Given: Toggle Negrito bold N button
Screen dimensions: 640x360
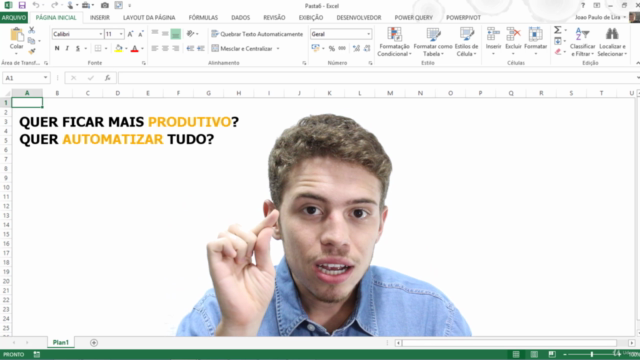Looking at the screenshot, I should coord(57,49).
